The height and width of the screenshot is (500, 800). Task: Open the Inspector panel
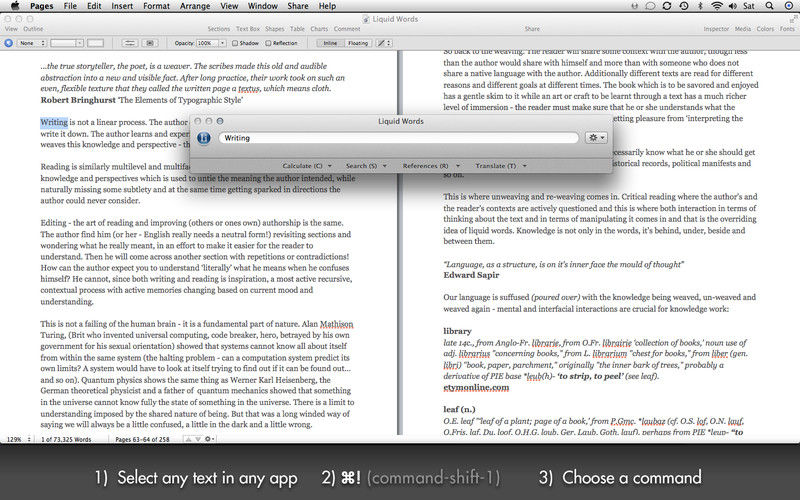(716, 29)
